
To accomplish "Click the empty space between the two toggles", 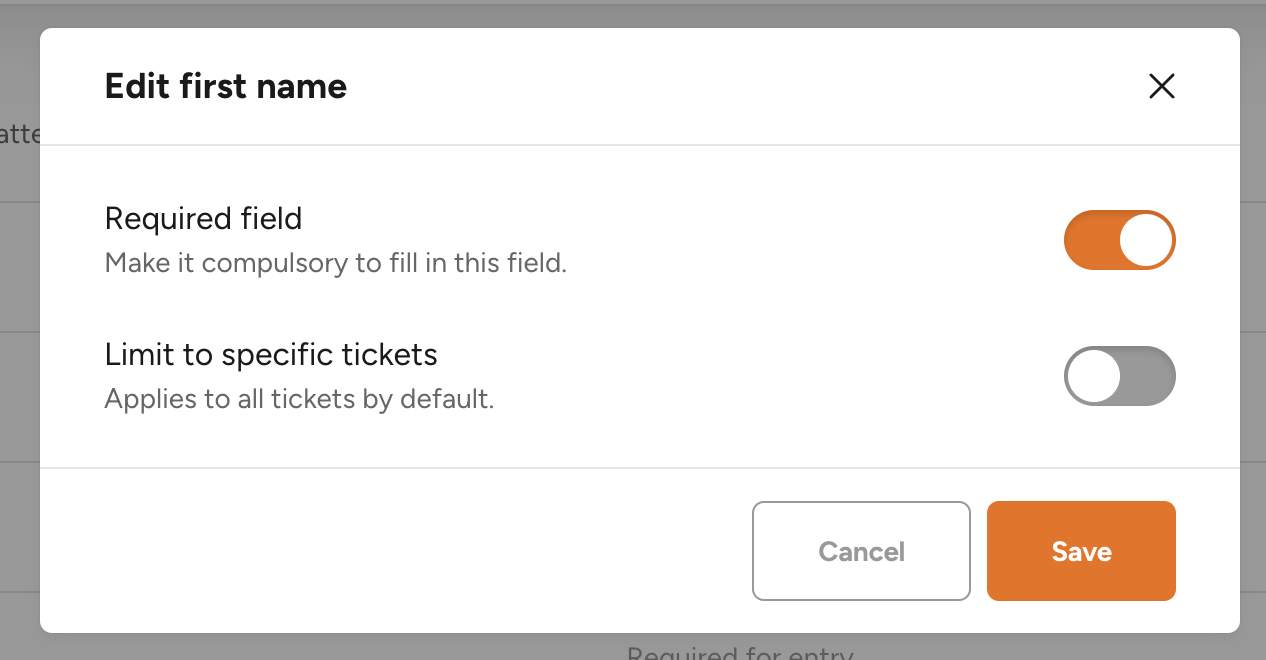I will (x=1119, y=308).
